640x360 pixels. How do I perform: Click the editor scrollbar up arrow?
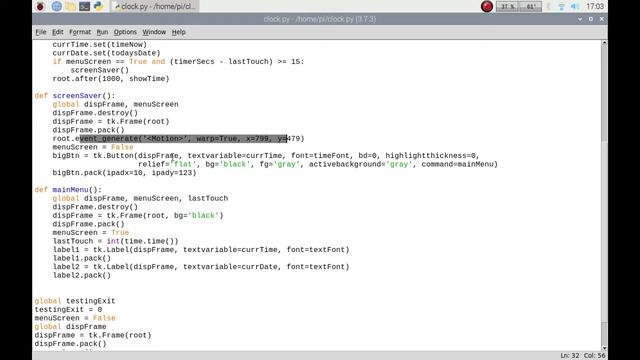point(604,42)
